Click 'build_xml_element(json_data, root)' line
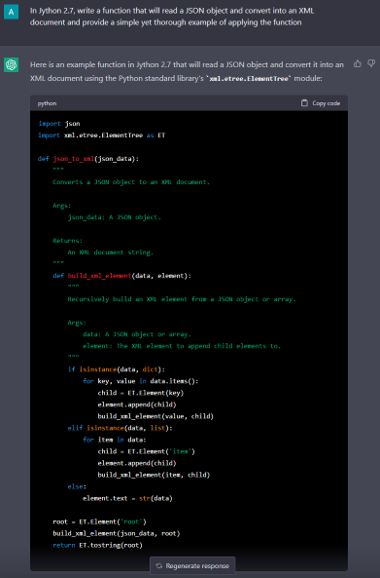380x578 pixels. [x=116, y=533]
